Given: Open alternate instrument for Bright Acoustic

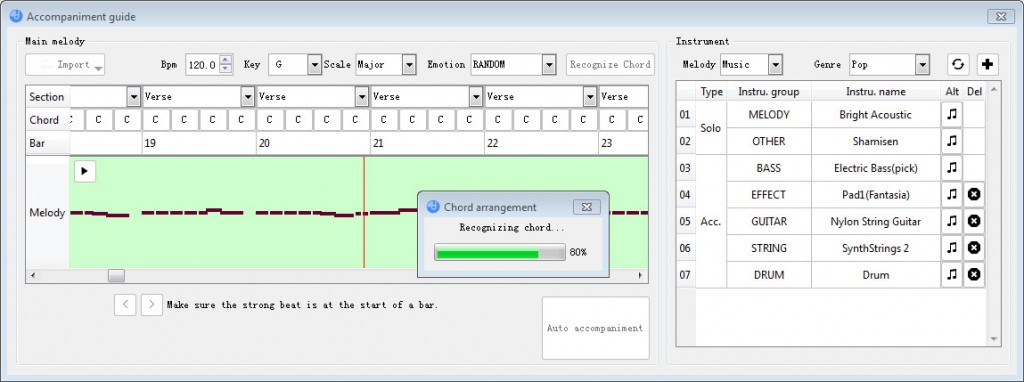Looking at the screenshot, I should tap(952, 114).
